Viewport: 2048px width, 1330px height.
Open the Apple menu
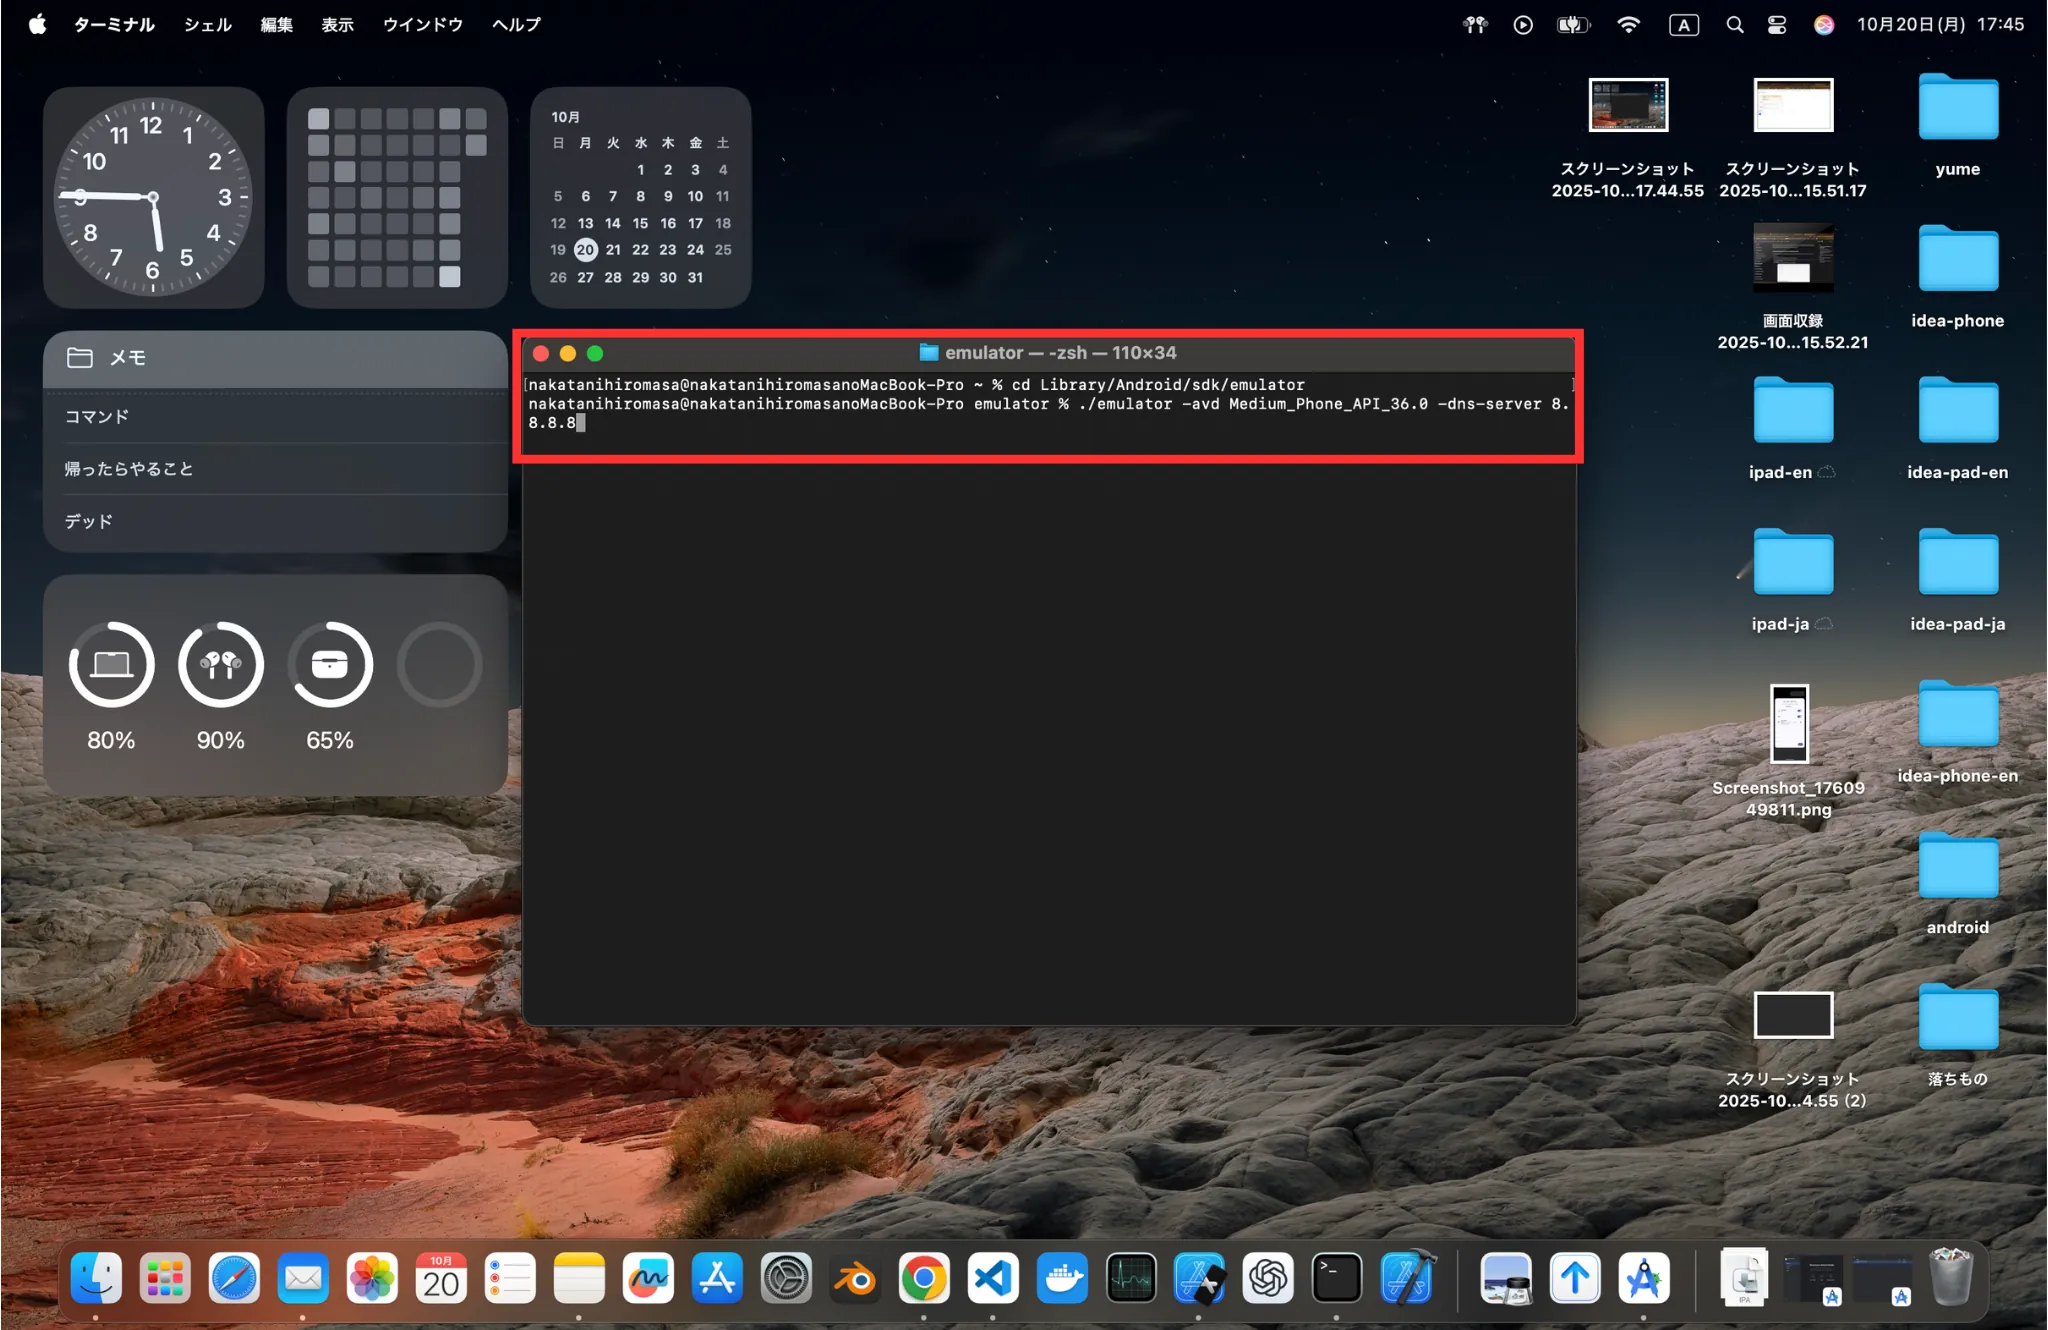[x=37, y=25]
